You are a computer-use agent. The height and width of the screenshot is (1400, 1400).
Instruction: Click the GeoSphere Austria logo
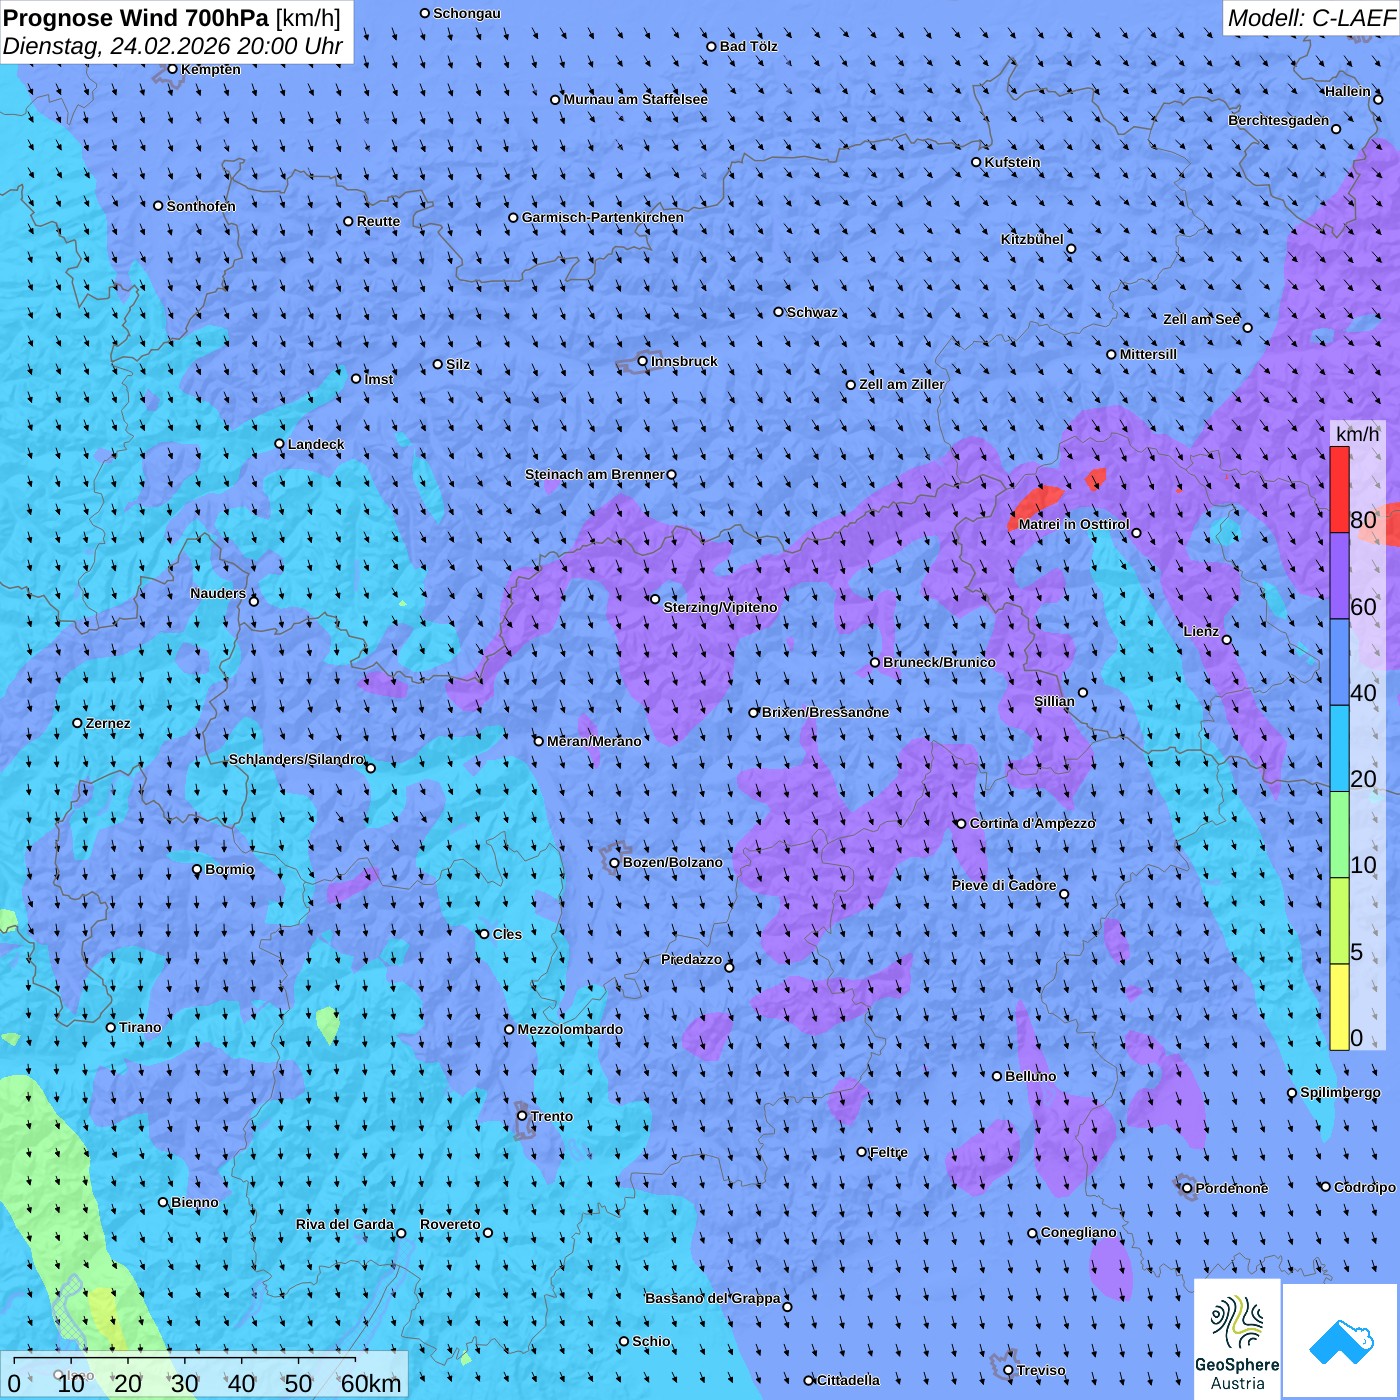[x=1237, y=1338]
